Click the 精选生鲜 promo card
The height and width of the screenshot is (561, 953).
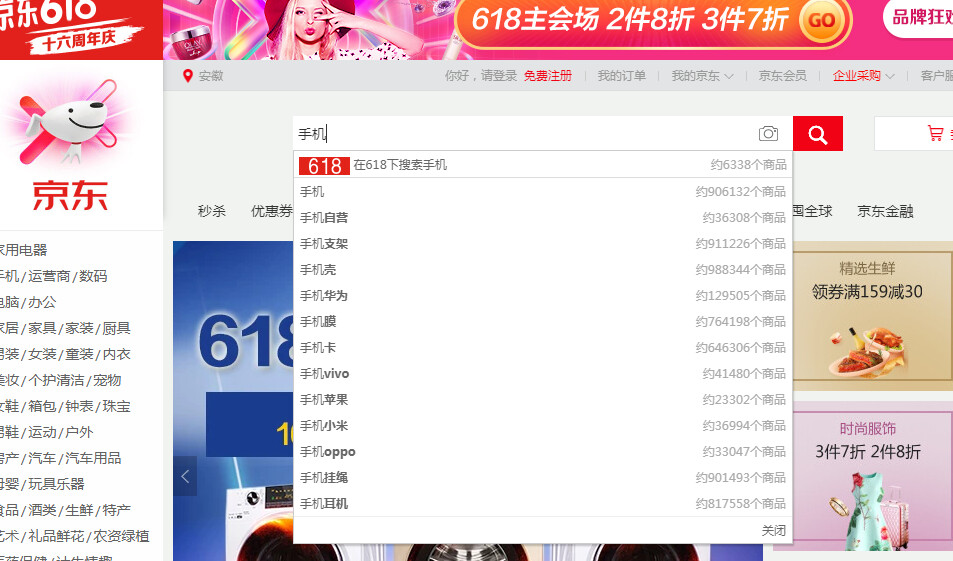point(872,316)
